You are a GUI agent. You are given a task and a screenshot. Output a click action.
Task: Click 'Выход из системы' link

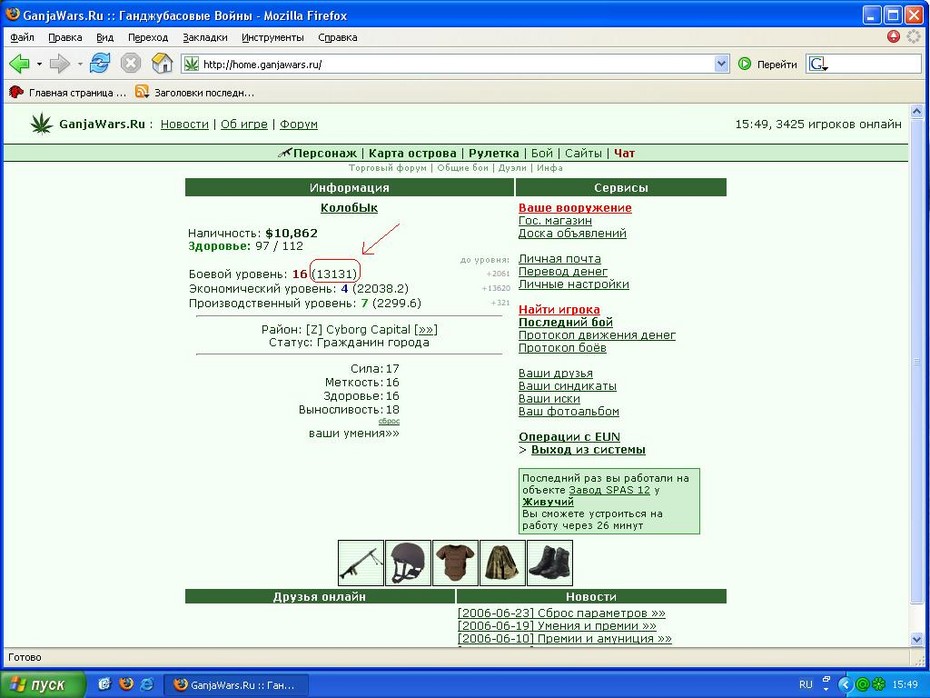[588, 449]
